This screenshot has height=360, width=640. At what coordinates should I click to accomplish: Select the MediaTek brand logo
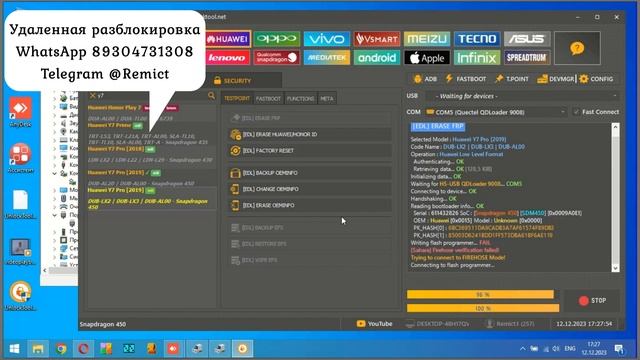click(327, 58)
